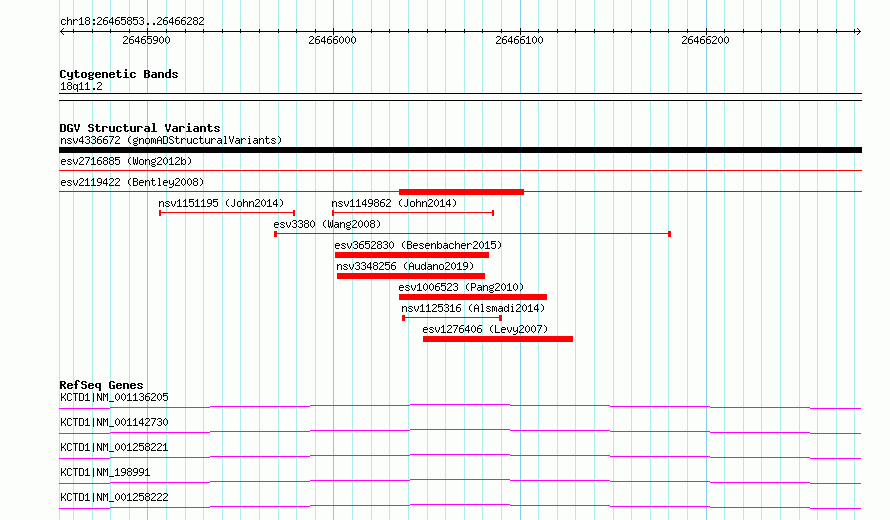
Task: Open the DGV Structural Variants track heading
Action: pos(140,128)
